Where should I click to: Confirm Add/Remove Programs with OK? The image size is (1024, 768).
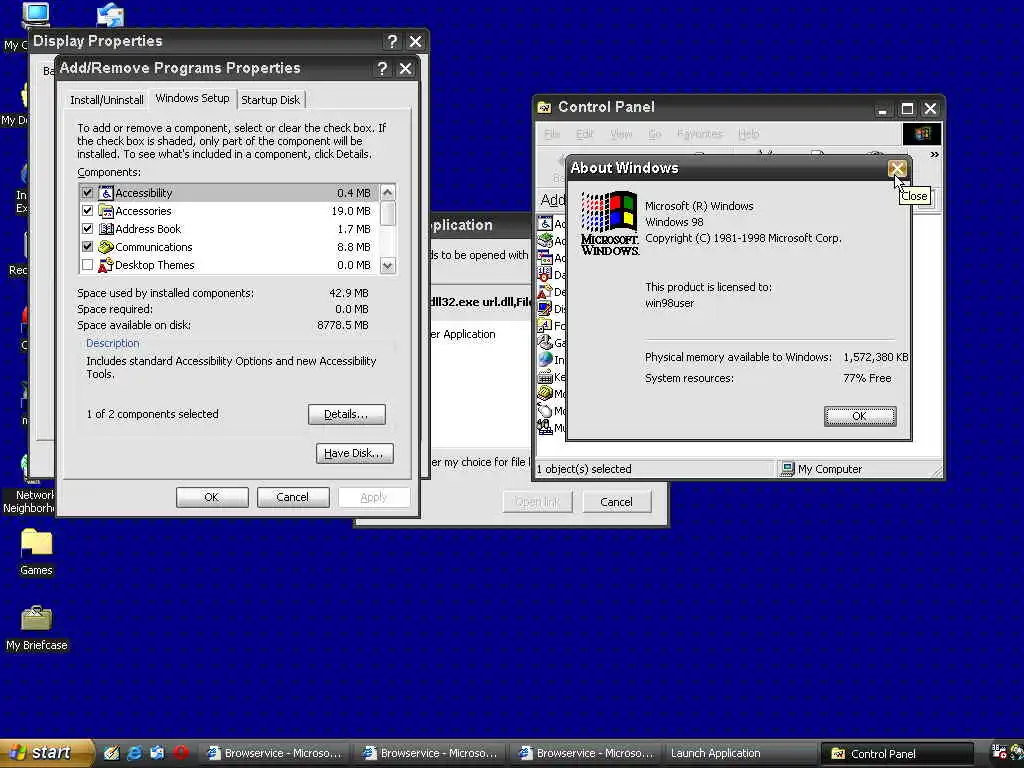pyautogui.click(x=212, y=497)
